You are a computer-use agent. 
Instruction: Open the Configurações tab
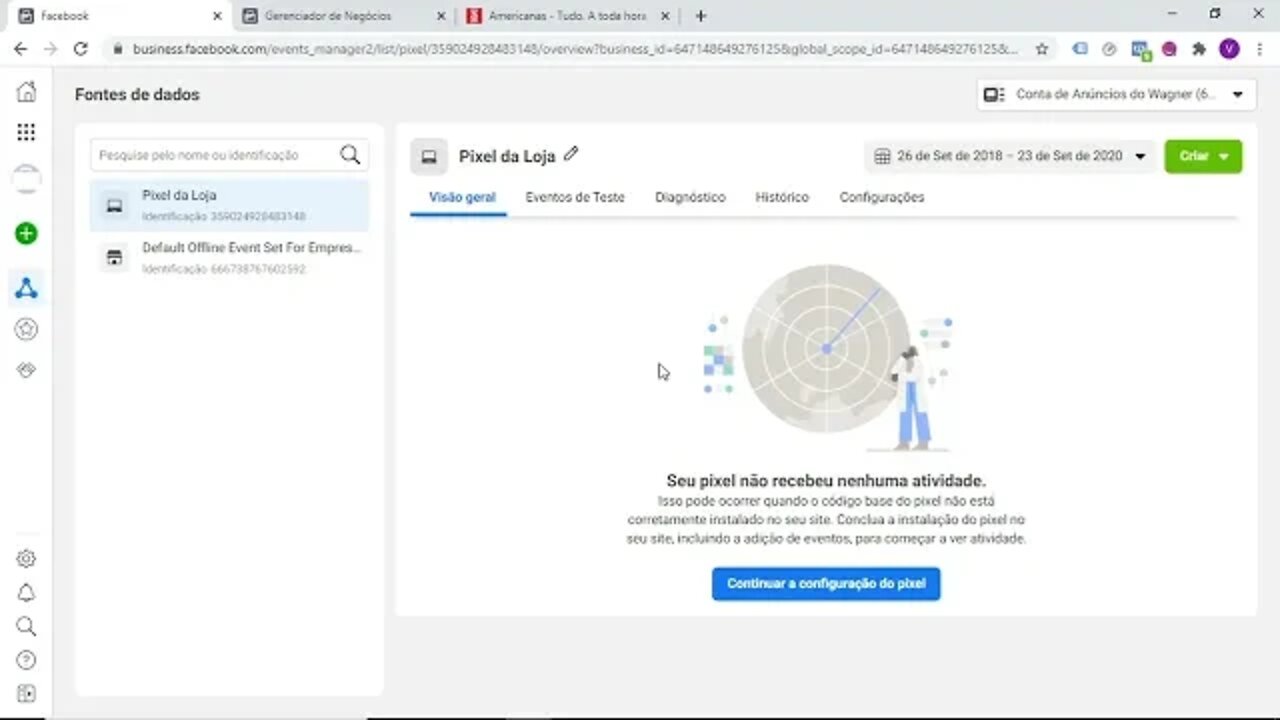[882, 197]
